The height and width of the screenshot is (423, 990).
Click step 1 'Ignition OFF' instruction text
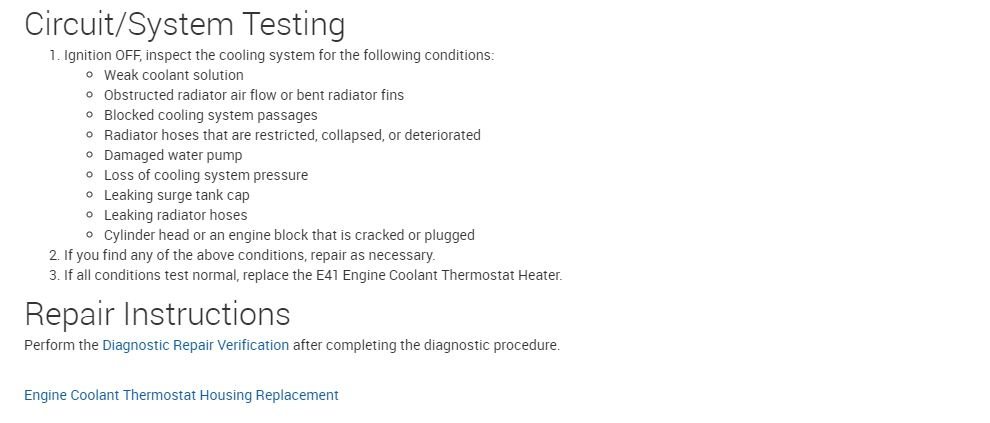point(102,55)
